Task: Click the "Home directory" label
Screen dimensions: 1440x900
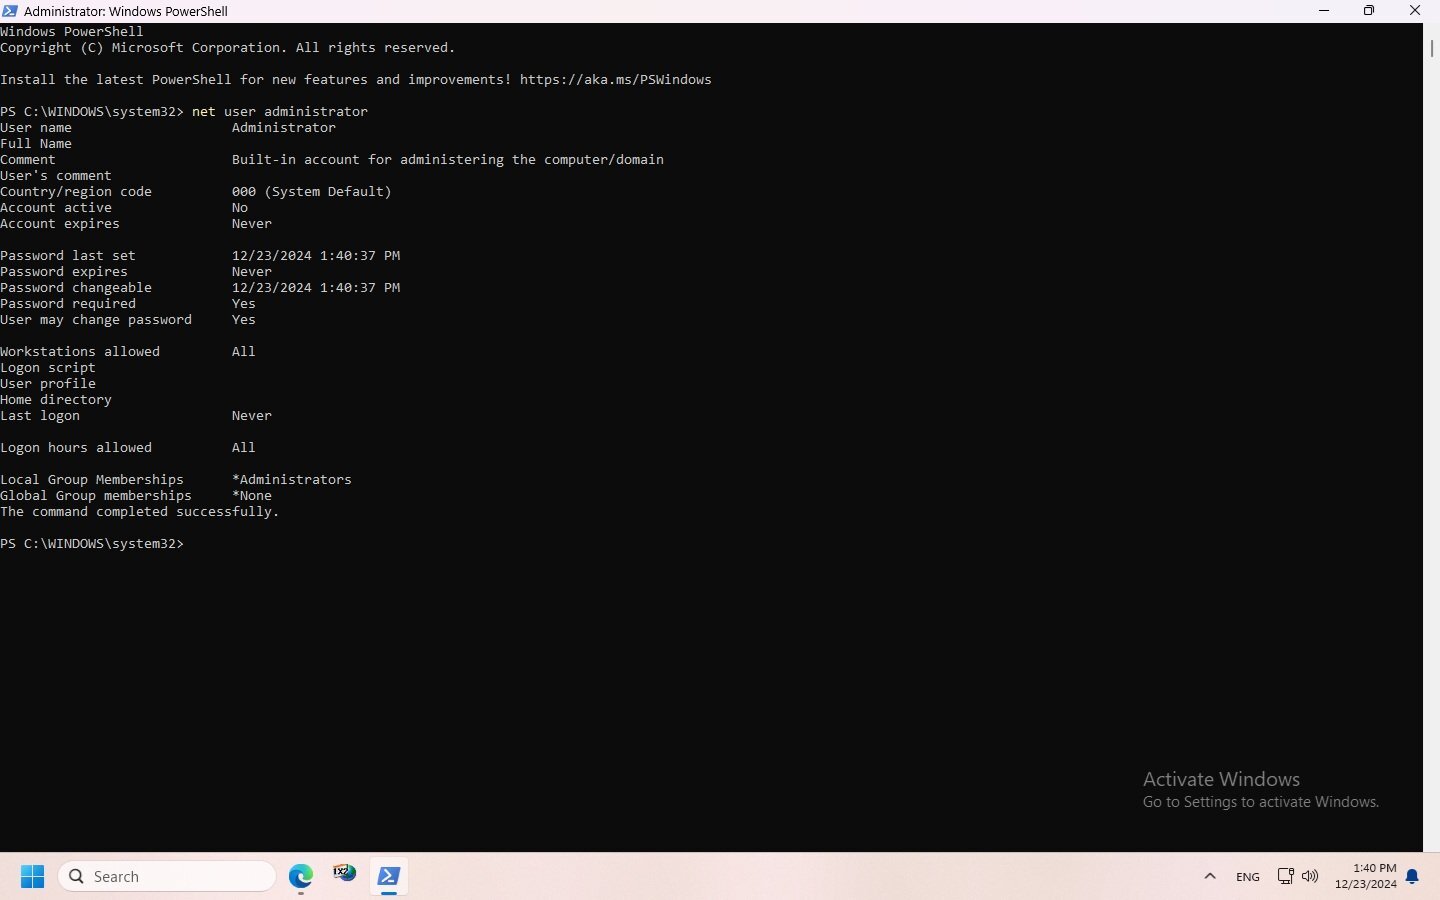Action: point(56,400)
